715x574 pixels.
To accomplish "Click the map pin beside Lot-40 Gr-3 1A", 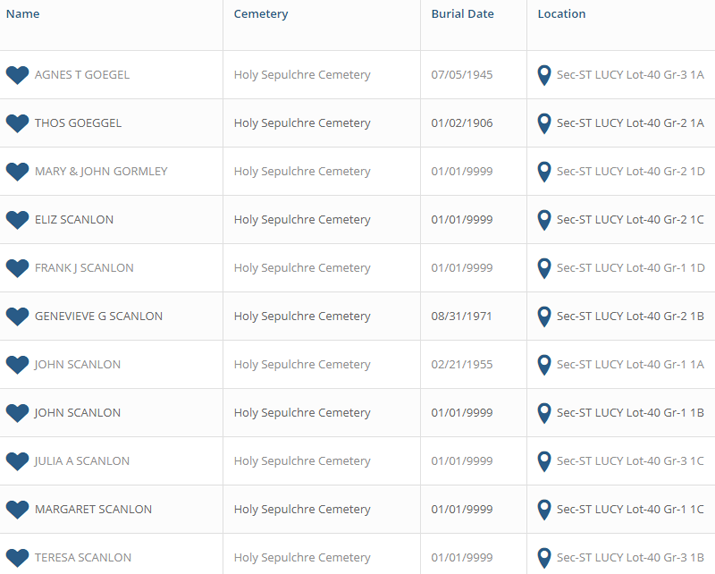I will coord(544,75).
